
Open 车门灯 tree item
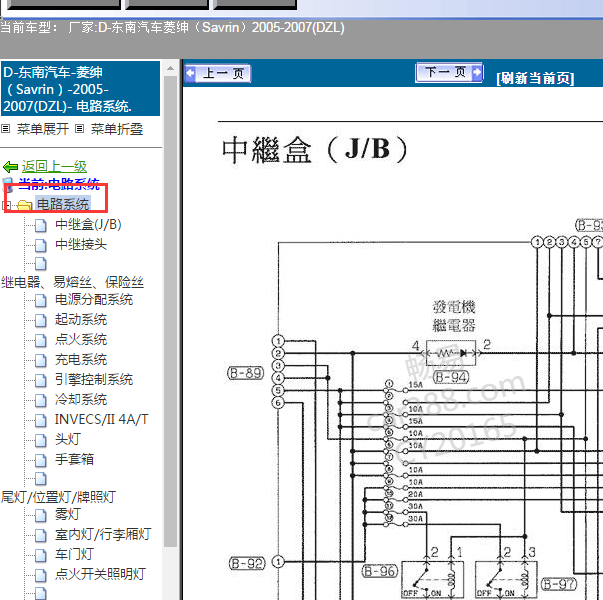[x=74, y=554]
